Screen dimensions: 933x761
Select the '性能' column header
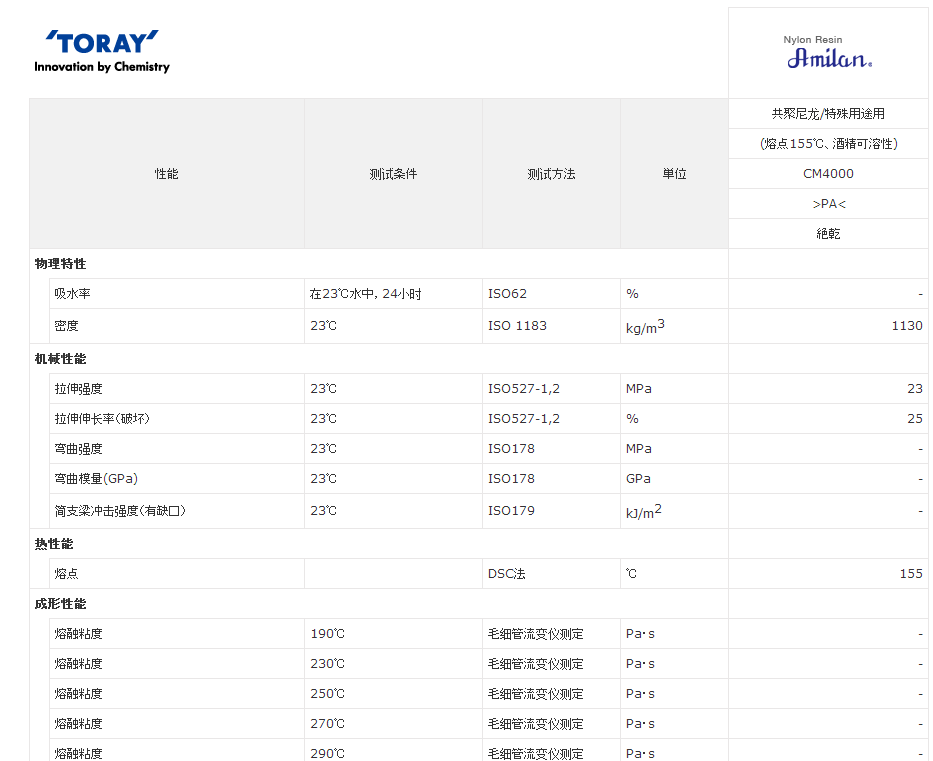pos(167,174)
